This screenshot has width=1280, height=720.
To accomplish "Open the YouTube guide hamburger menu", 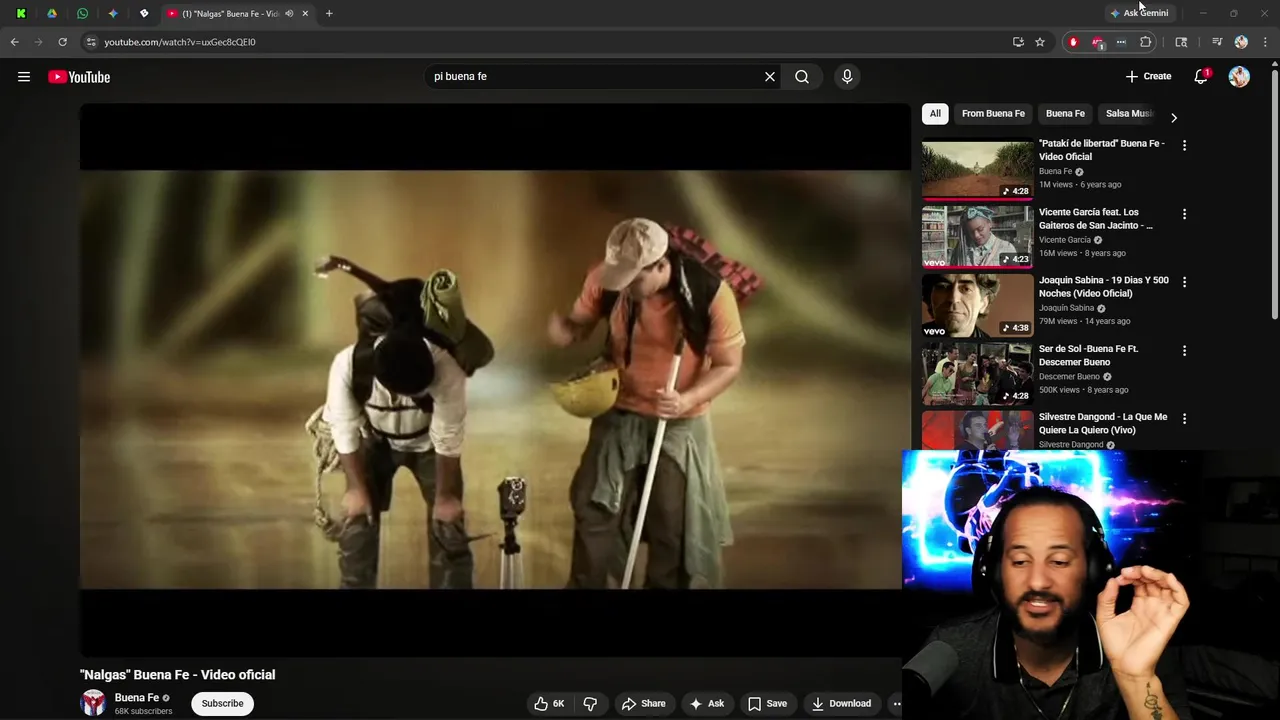I will pos(24,77).
